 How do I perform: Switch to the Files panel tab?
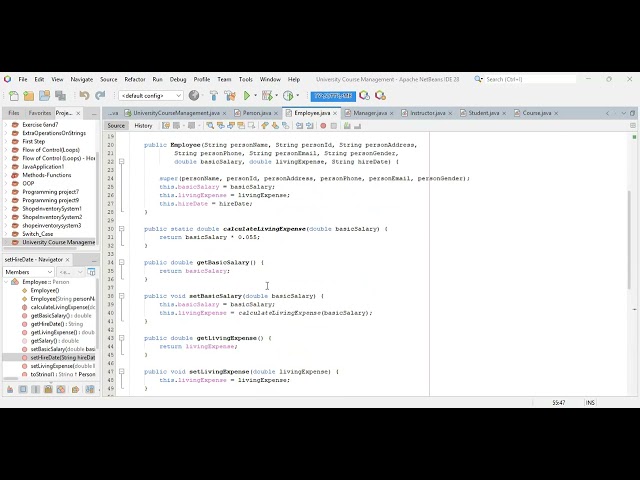[x=14, y=113]
